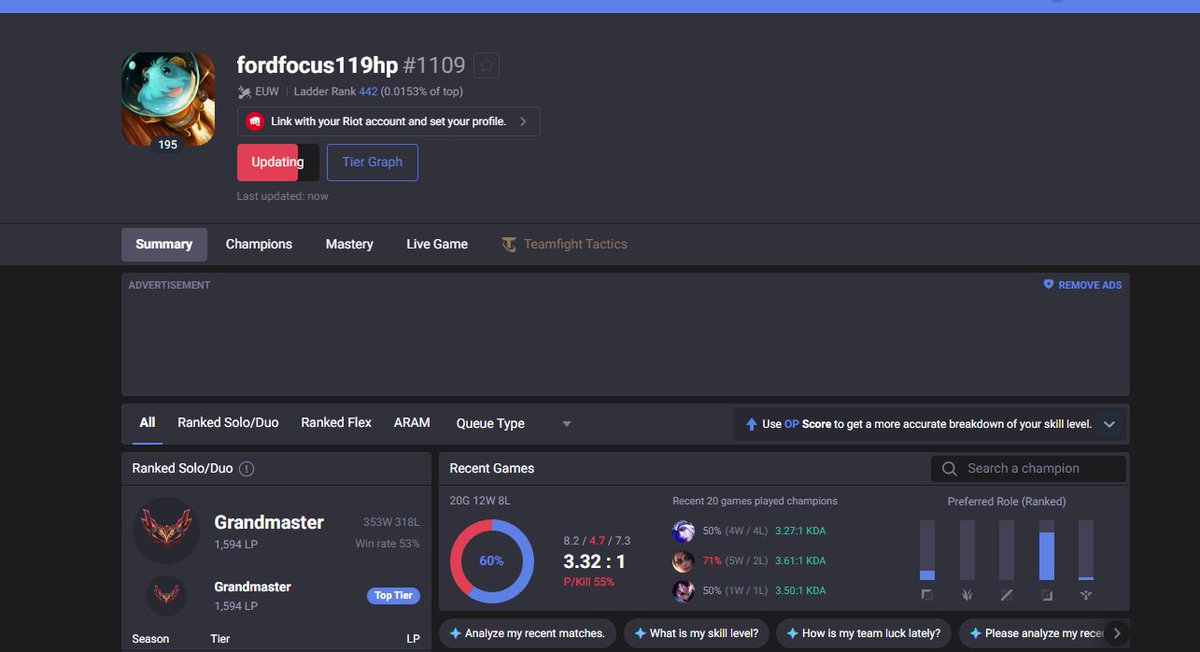Click the 353W 318L record text
The image size is (1200, 652).
point(391,522)
